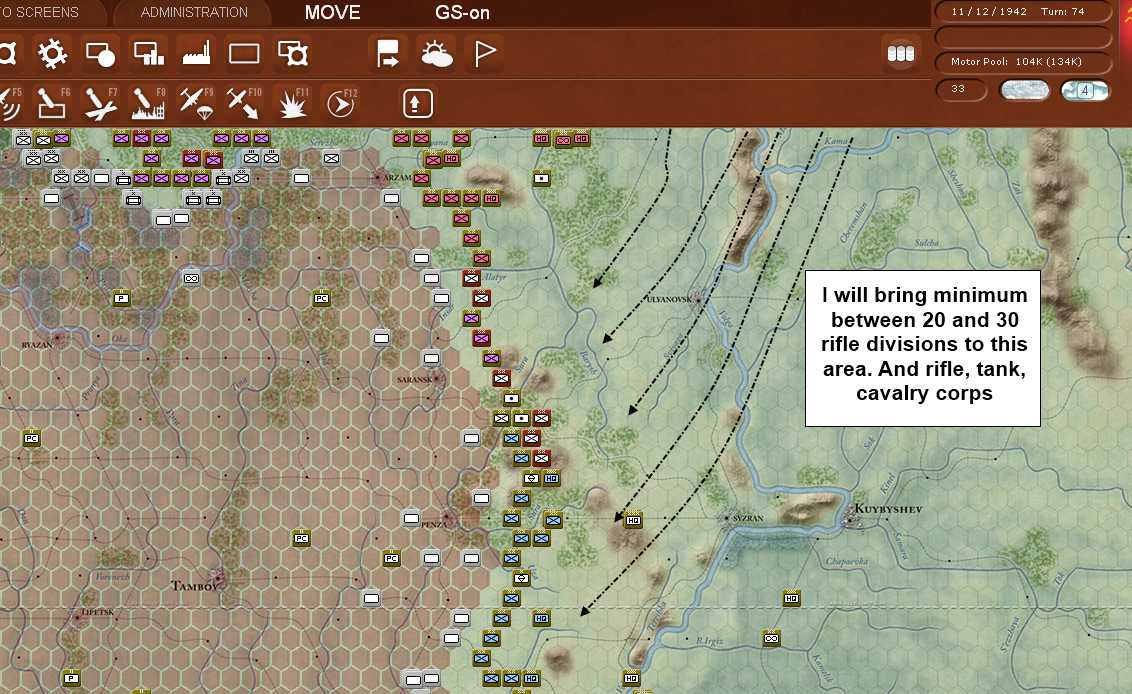Select the F11 explosion mode icon
The width and height of the screenshot is (1132, 694).
[x=292, y=103]
